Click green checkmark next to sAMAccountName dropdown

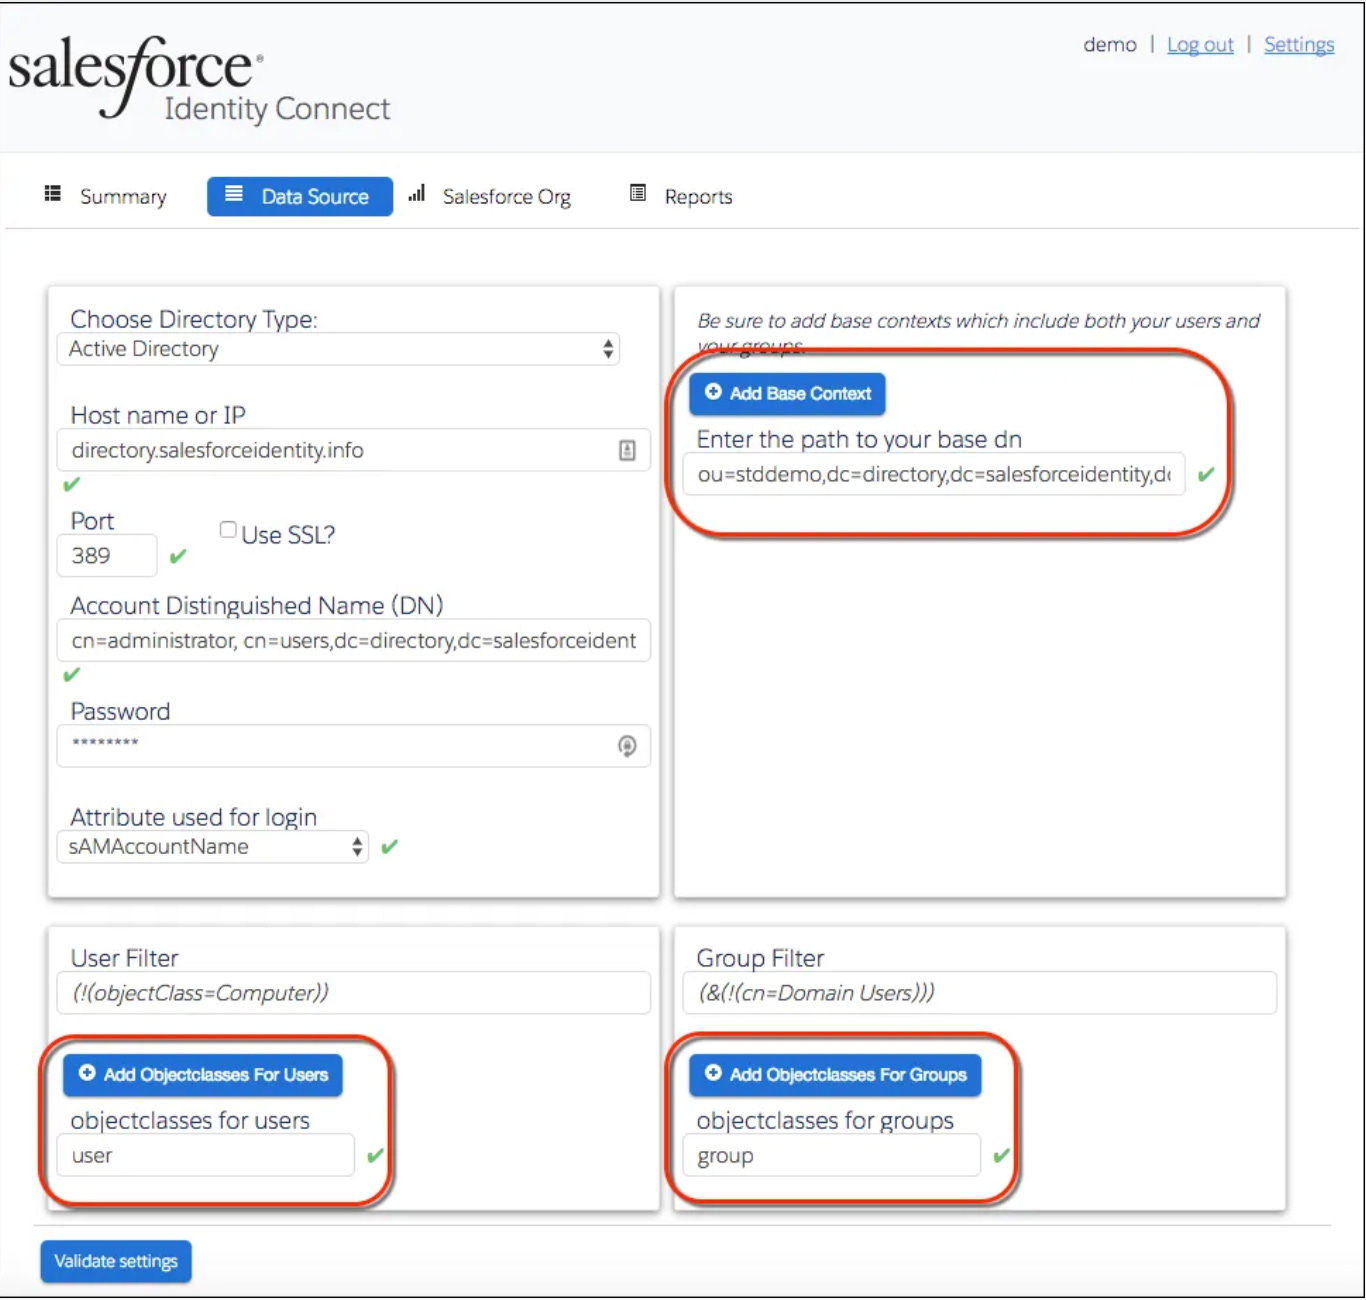pos(390,846)
